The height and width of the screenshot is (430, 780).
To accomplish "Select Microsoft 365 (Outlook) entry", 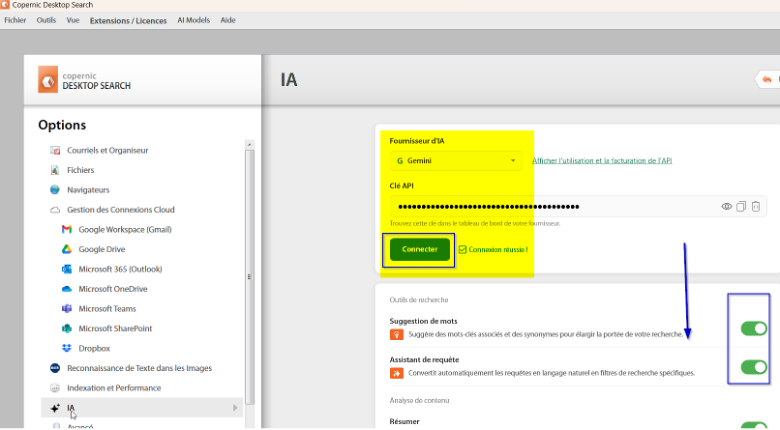I will (x=120, y=269).
